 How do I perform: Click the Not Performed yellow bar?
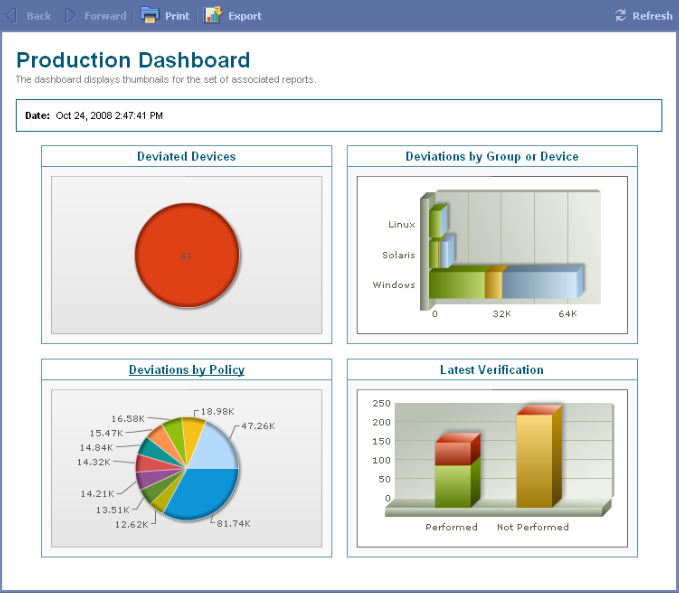534,460
